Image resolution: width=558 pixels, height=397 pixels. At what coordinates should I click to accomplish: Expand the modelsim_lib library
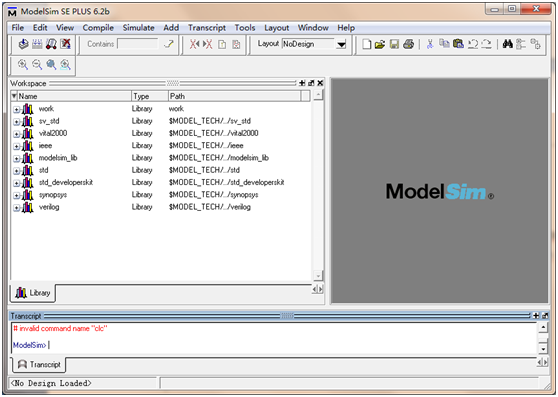[16, 159]
